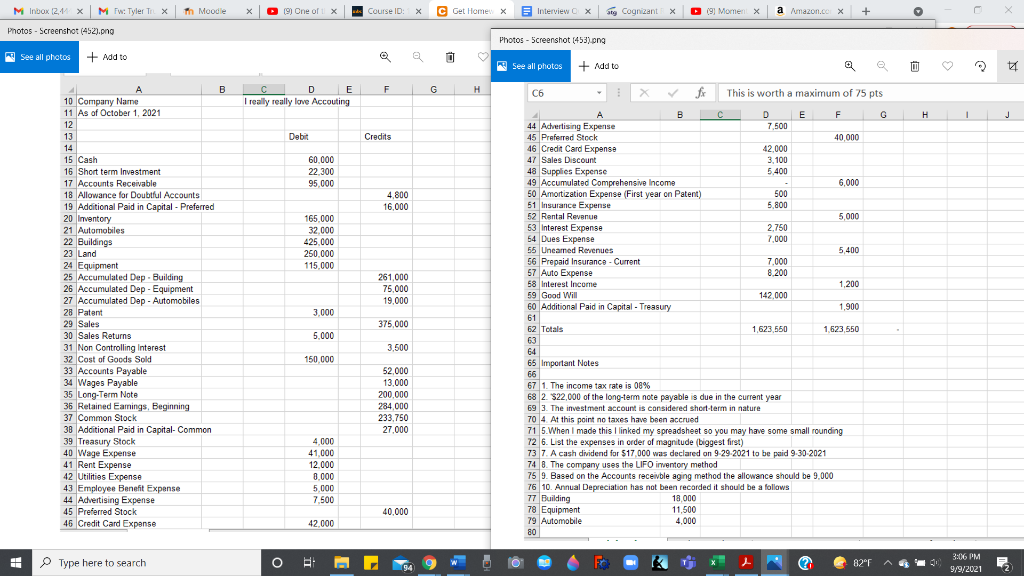Open Microsoft Word from taskbar
This screenshot has width=1024, height=576.
(458, 562)
